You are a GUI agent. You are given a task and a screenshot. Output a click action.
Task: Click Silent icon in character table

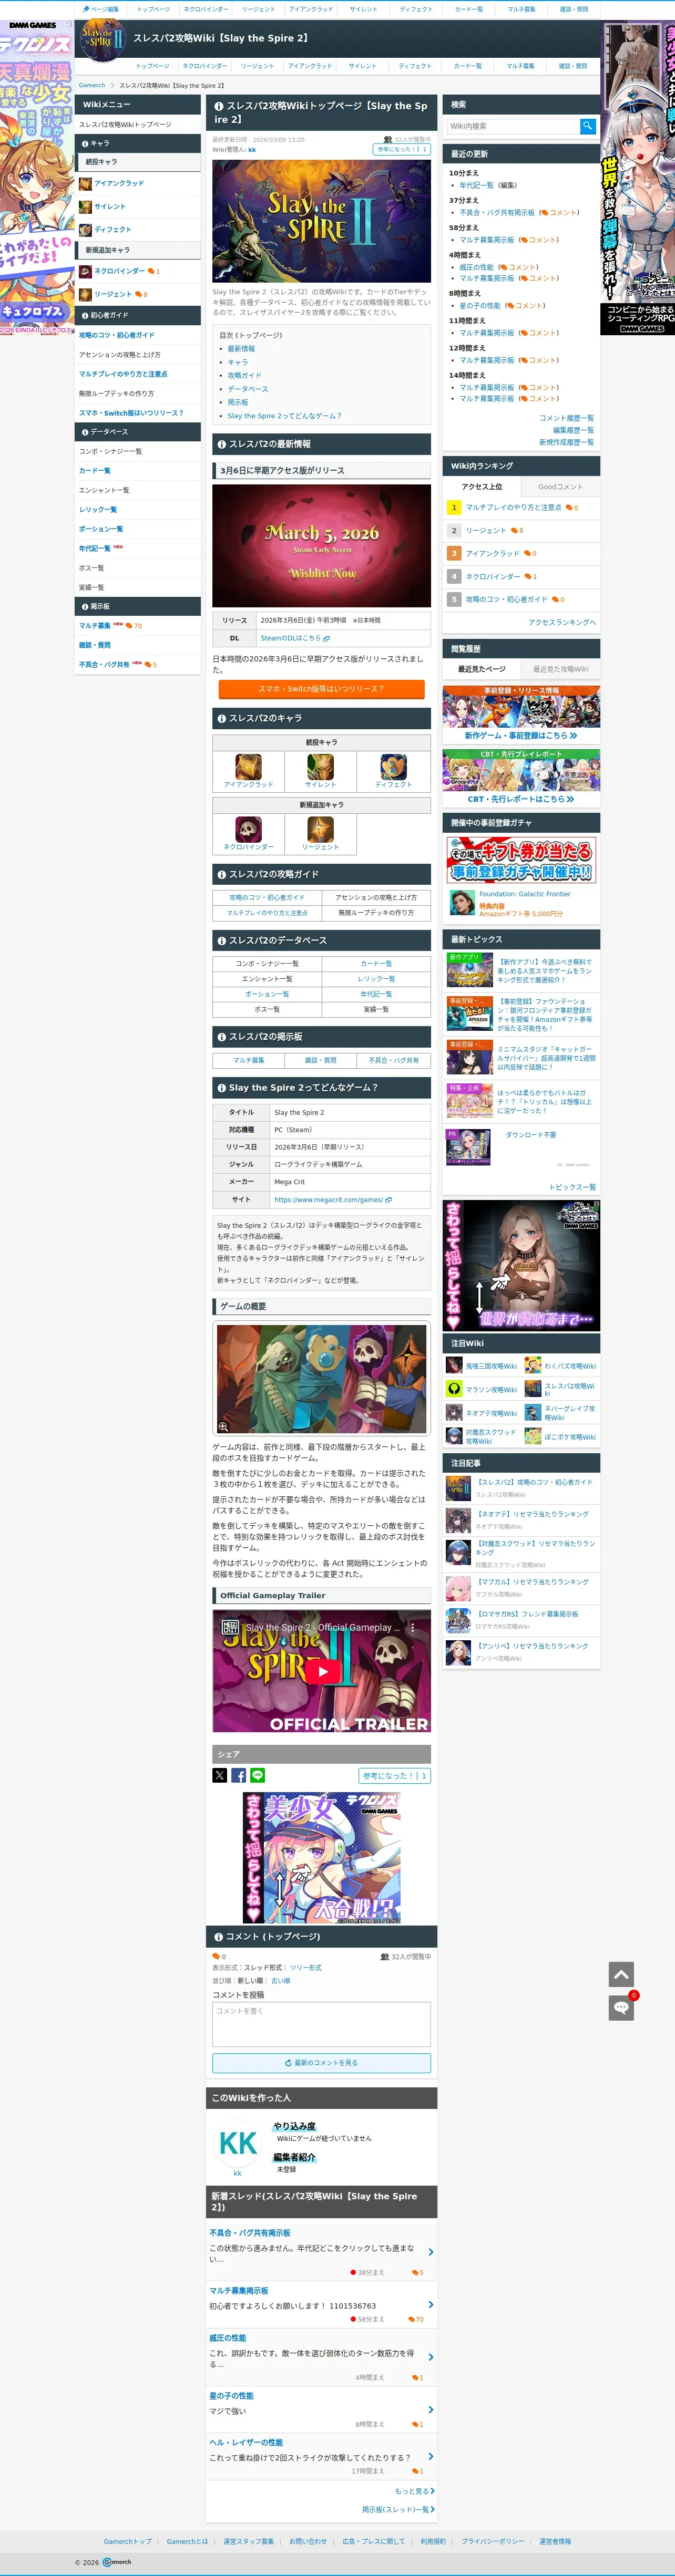tap(320, 767)
